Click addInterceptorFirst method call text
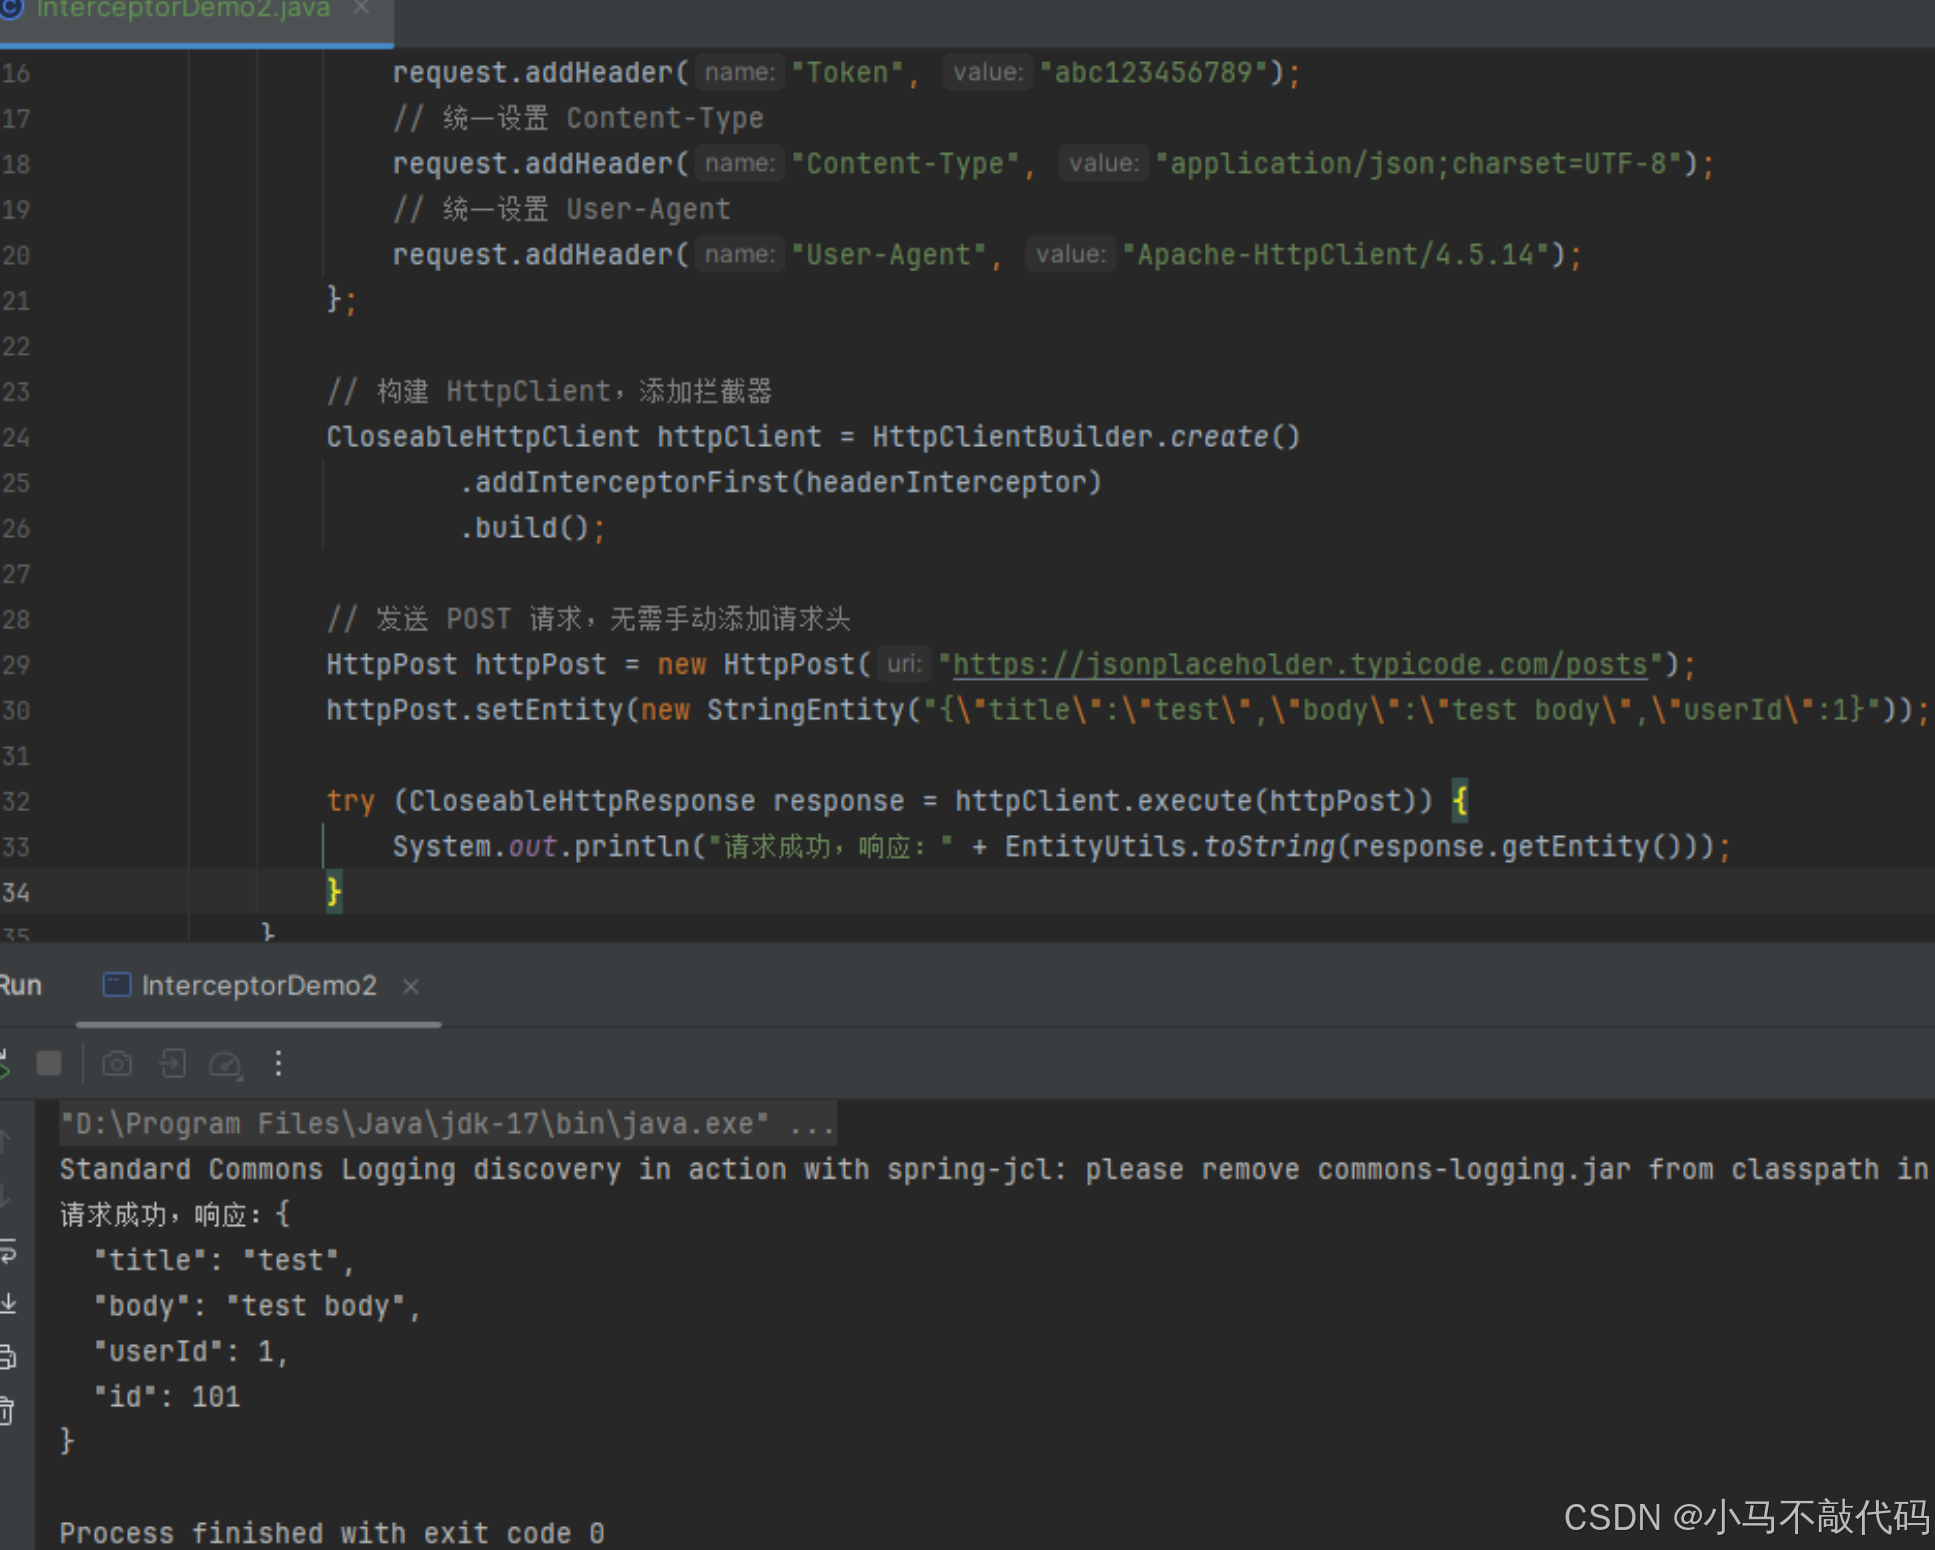 click(x=632, y=482)
